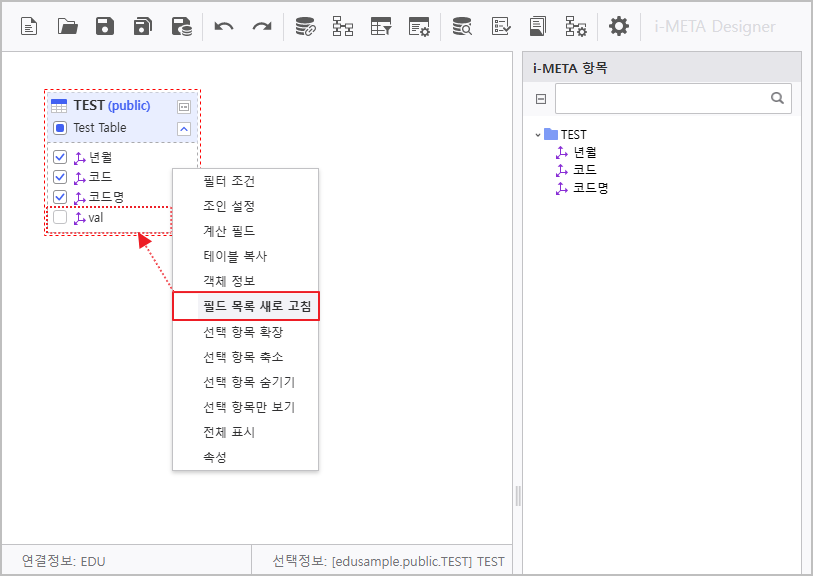Select the TEST folder label in tree
This screenshot has width=813, height=576.
tap(573, 135)
